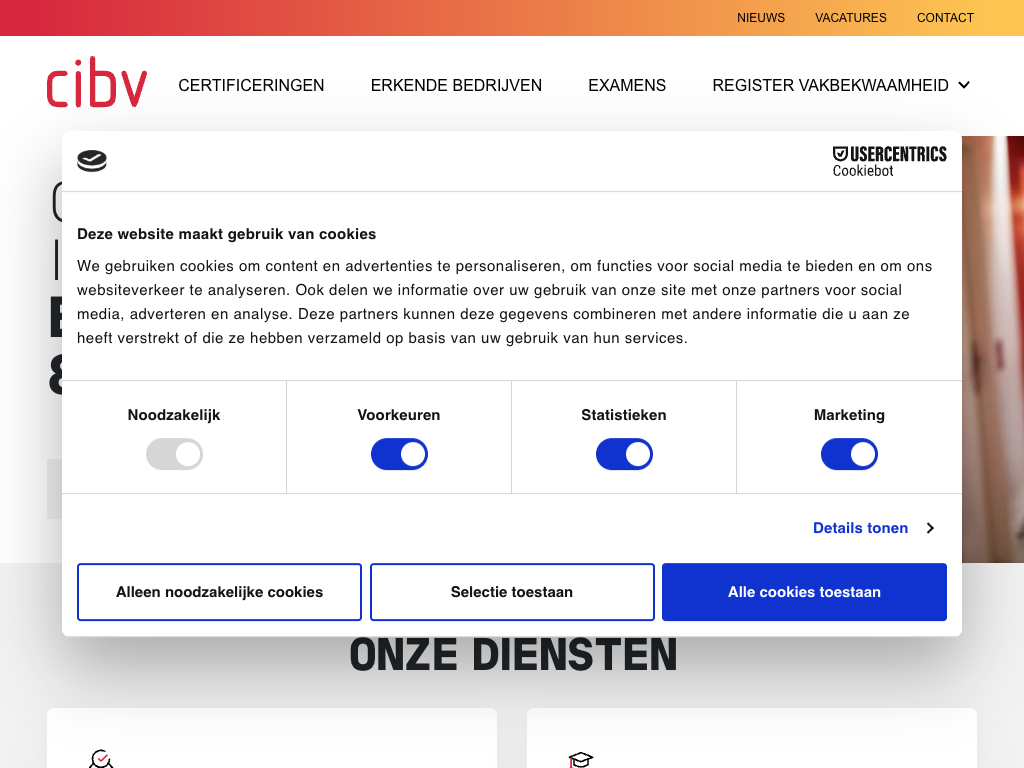Turn off the Statistieken toggle
This screenshot has width=1024, height=768.
point(624,455)
